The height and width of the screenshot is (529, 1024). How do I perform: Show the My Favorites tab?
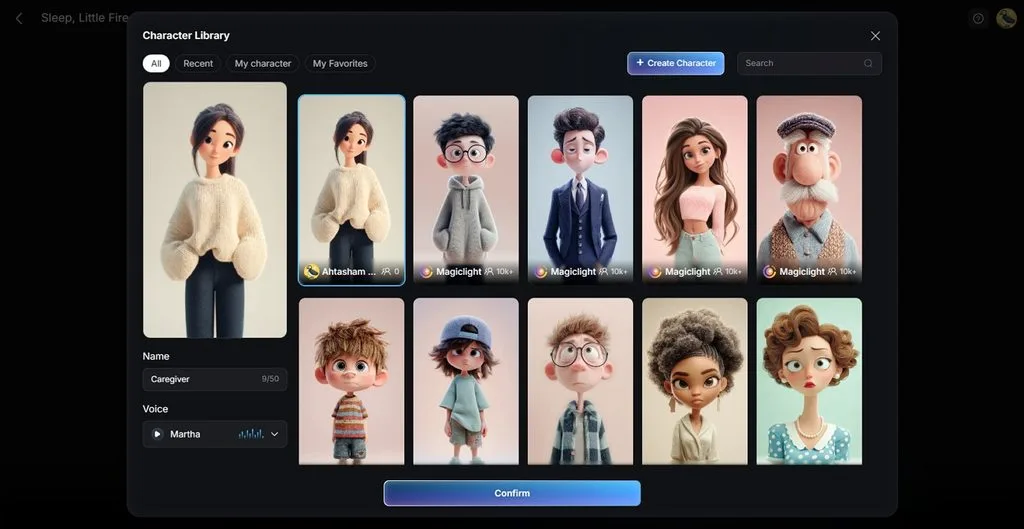(x=340, y=63)
